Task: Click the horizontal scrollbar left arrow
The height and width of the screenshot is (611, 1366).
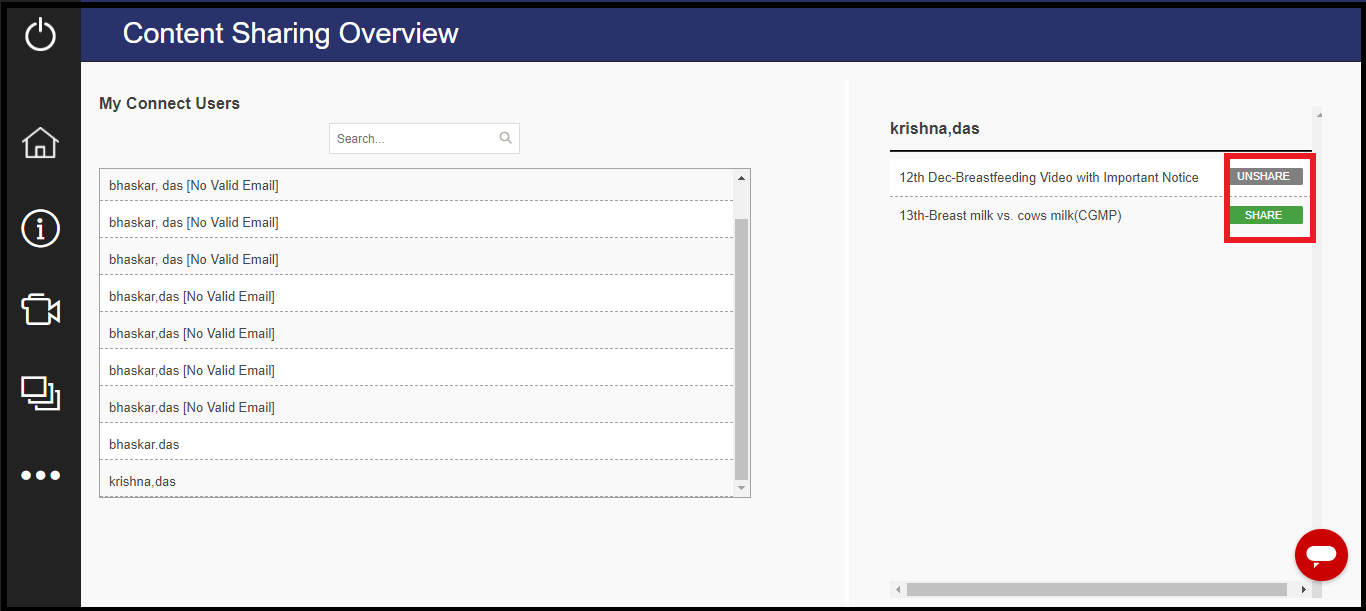Action: coord(898,590)
